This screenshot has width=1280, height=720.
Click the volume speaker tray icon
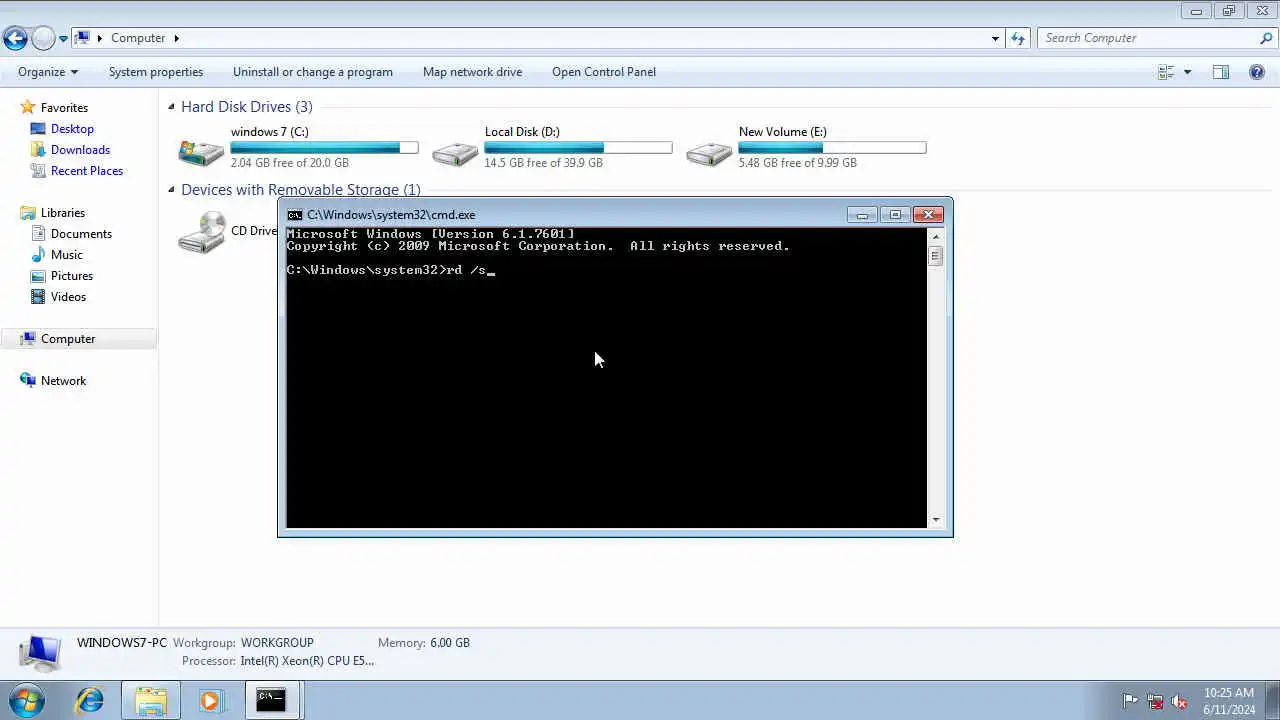pyautogui.click(x=1179, y=701)
